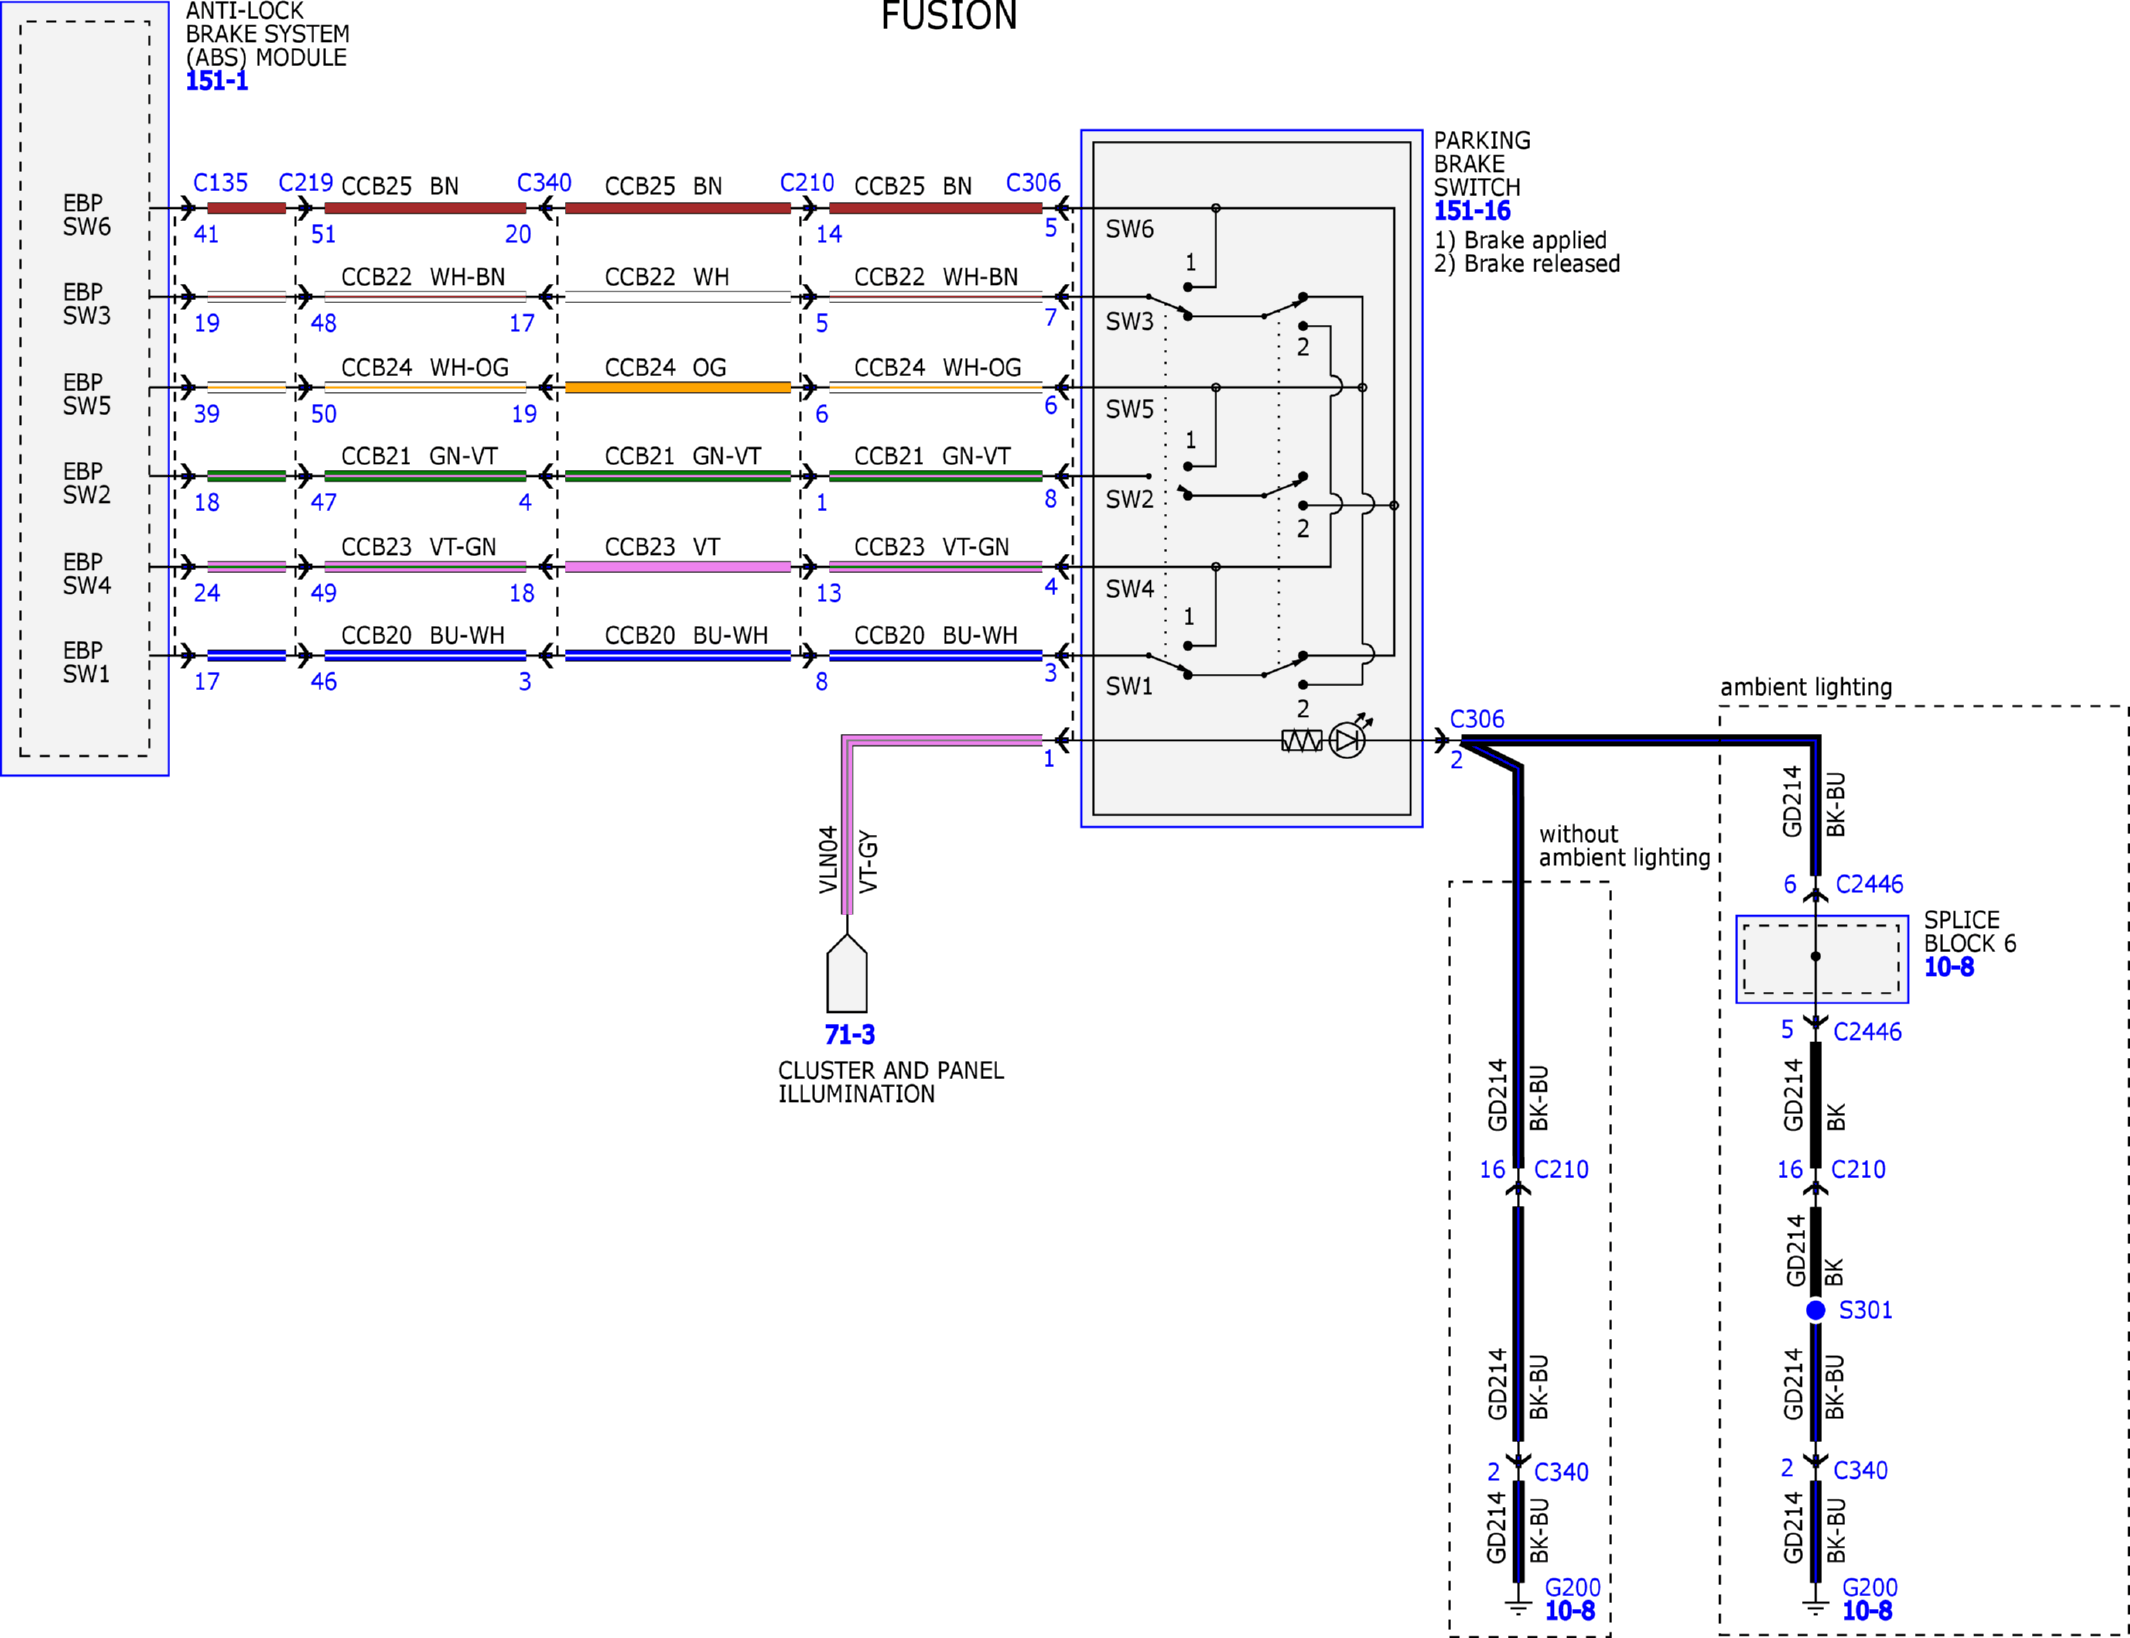Select the 71-3 off-page arrow symbol
This screenshot has height=1638, width=2130.
(847, 973)
